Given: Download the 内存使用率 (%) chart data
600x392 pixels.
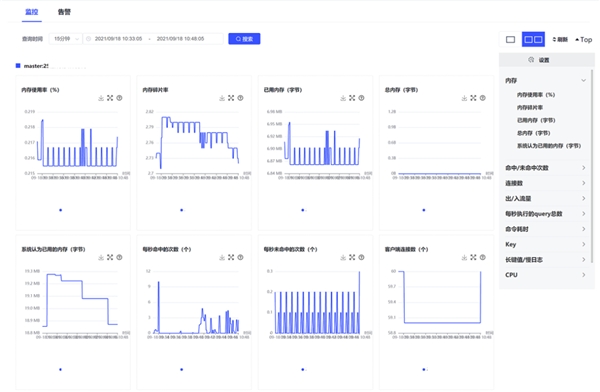Looking at the screenshot, I should tap(101, 98).
